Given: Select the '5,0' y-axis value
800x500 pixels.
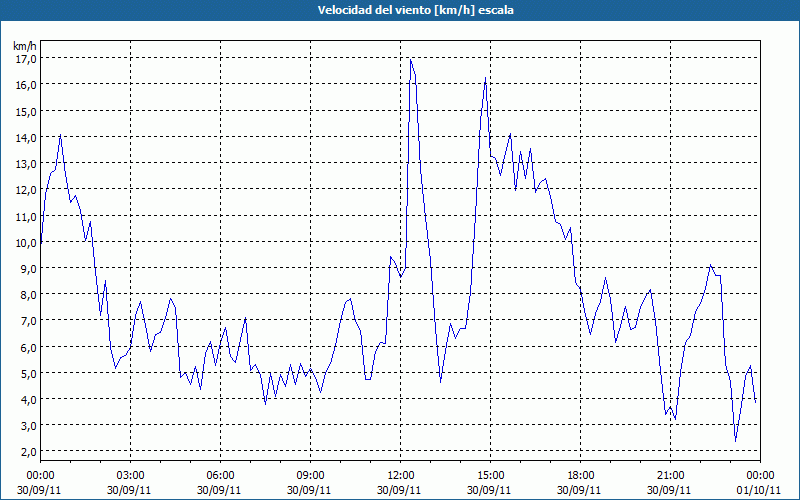Looking at the screenshot, I should pyautogui.click(x=28, y=374).
